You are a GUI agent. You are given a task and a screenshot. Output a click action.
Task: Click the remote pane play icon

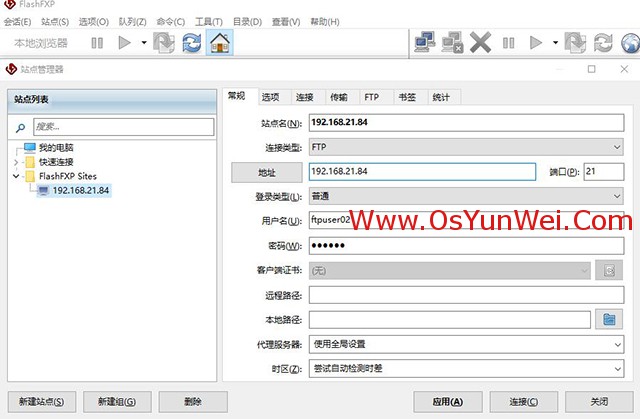(536, 42)
